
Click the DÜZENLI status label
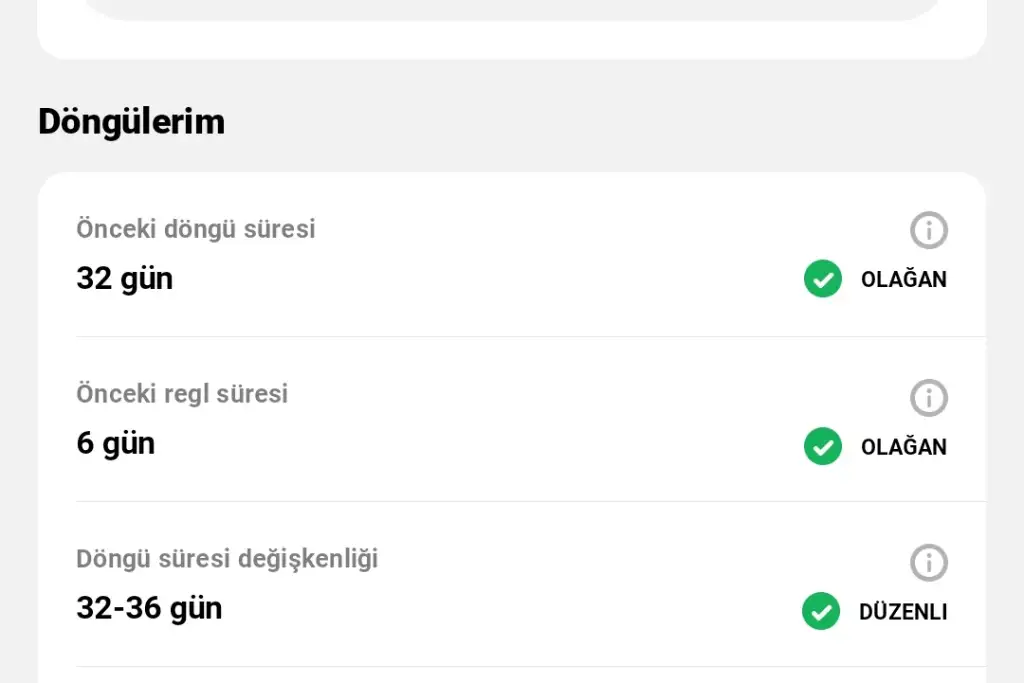(x=902, y=612)
